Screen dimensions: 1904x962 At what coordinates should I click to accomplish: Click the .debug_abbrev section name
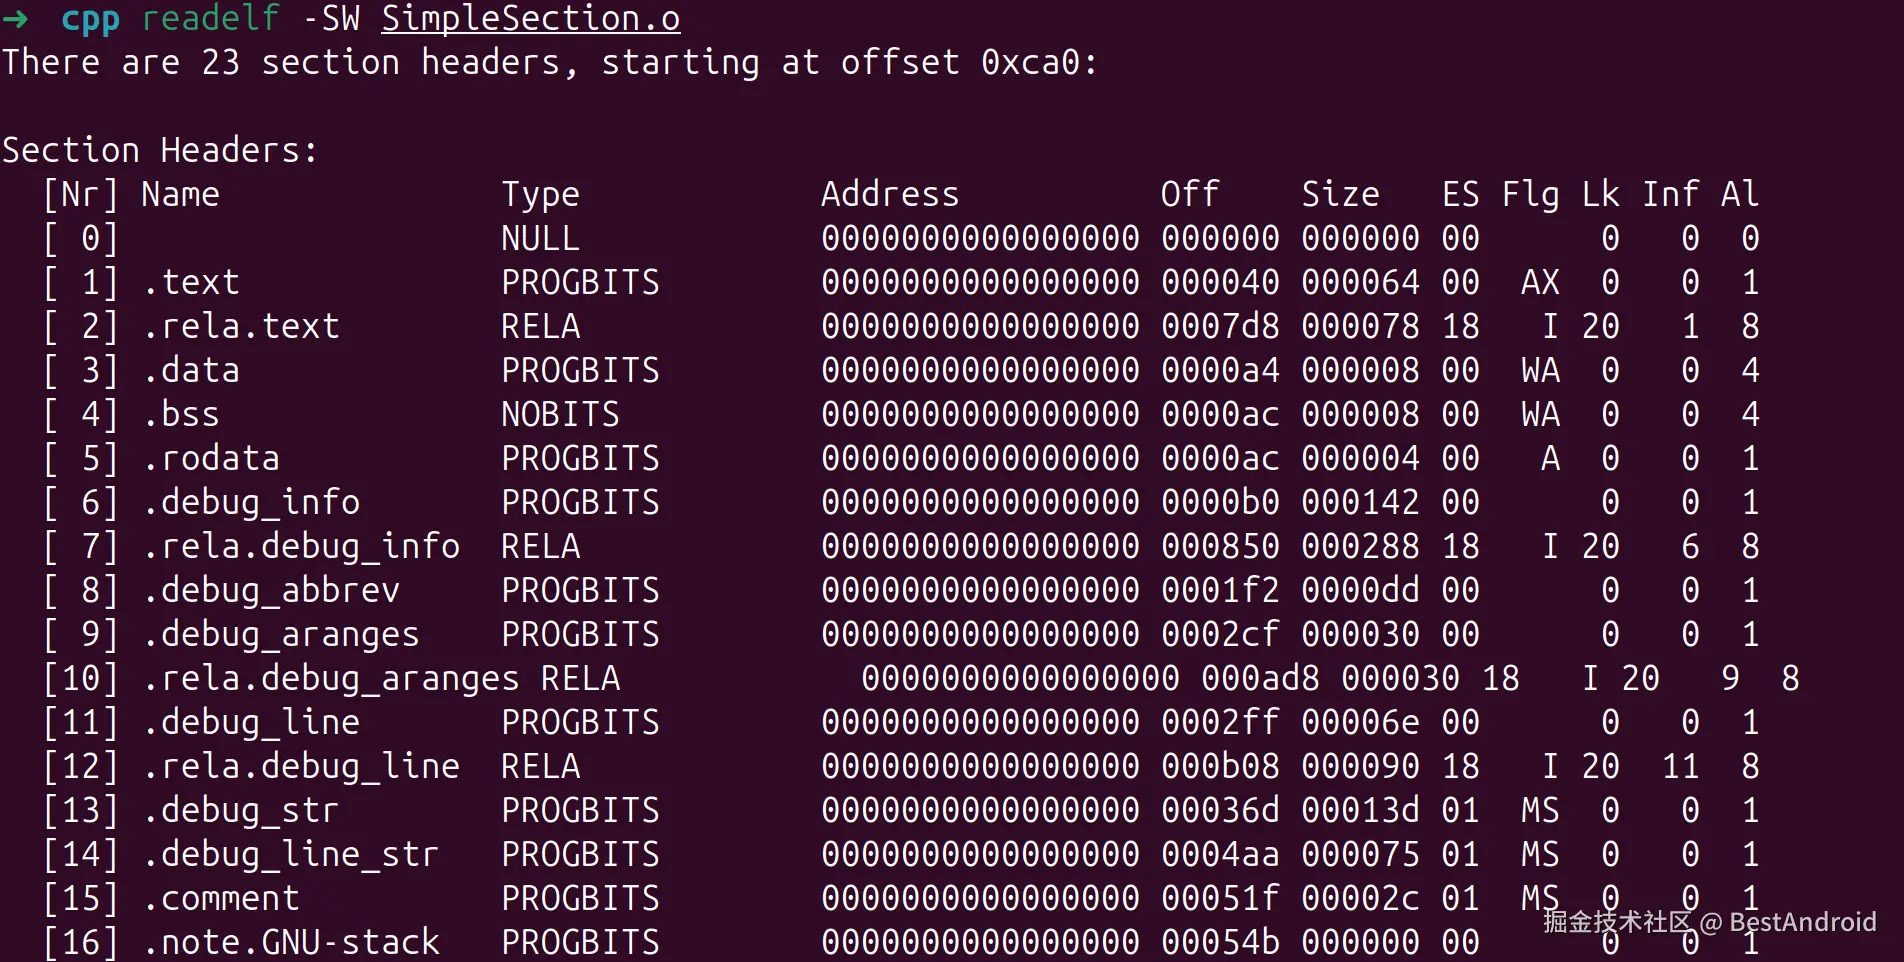[x=270, y=590]
